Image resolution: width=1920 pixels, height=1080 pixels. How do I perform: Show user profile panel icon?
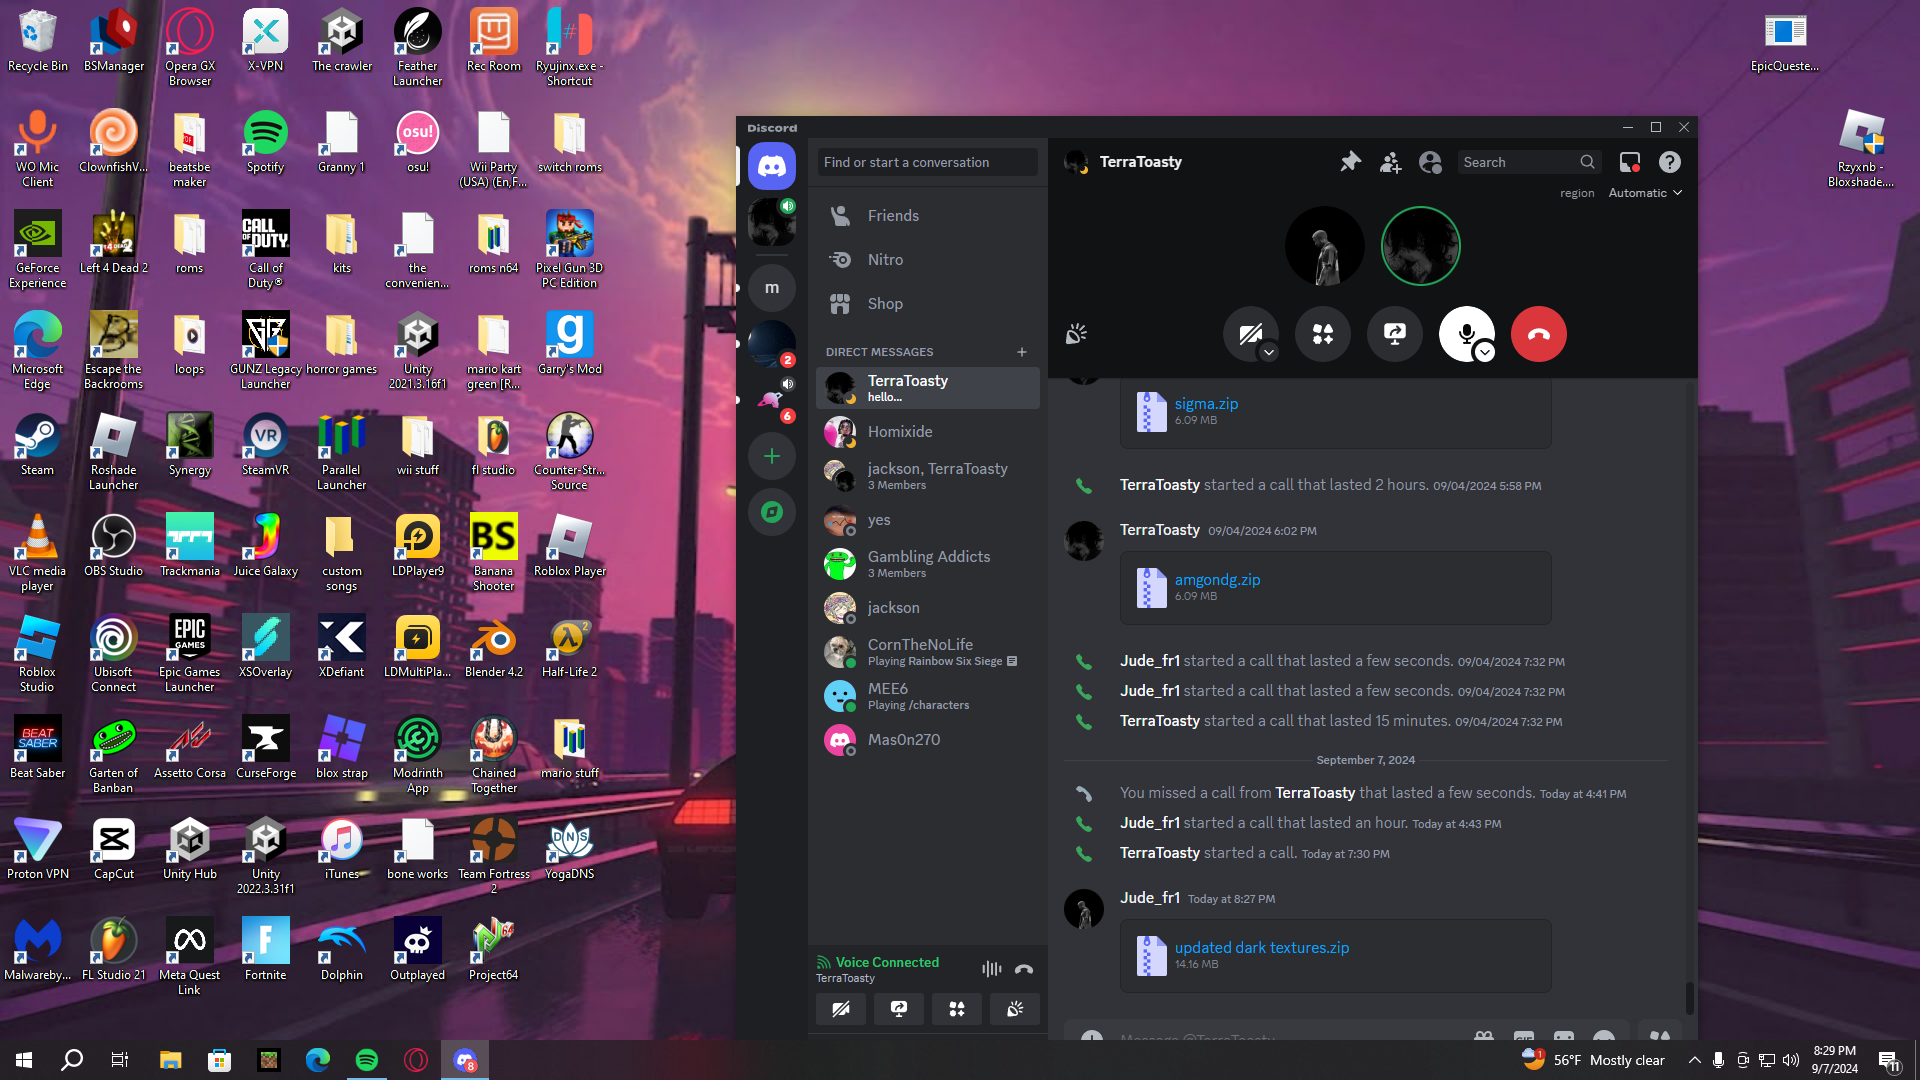pos(1430,162)
